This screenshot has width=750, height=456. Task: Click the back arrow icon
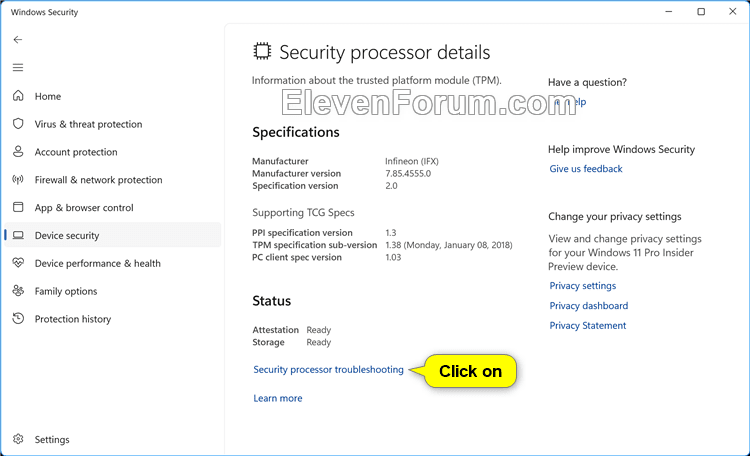click(18, 40)
